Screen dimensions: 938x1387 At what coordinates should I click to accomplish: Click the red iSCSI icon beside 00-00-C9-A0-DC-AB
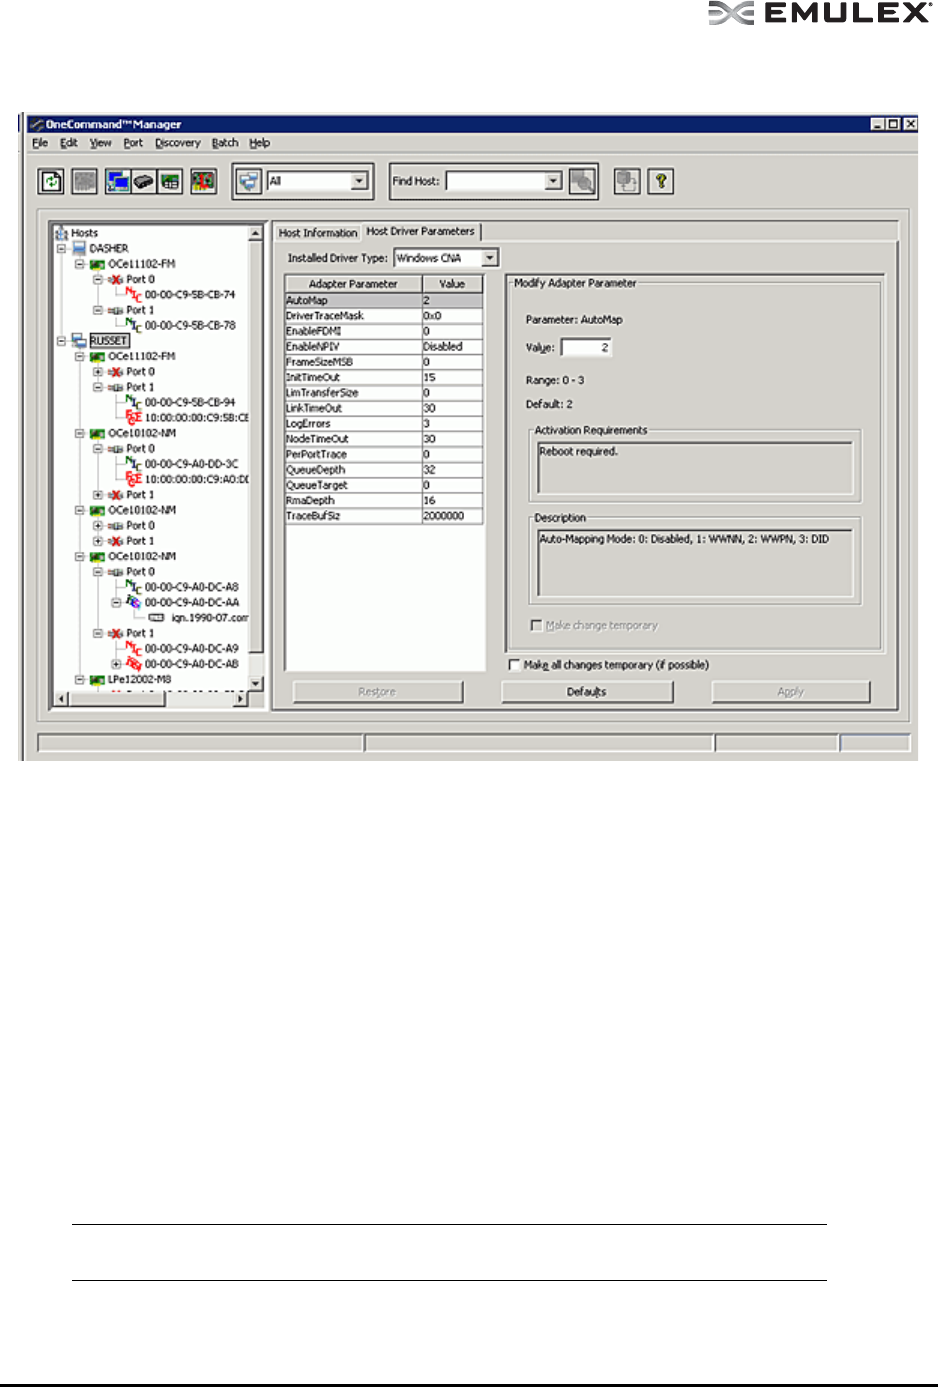coord(134,664)
